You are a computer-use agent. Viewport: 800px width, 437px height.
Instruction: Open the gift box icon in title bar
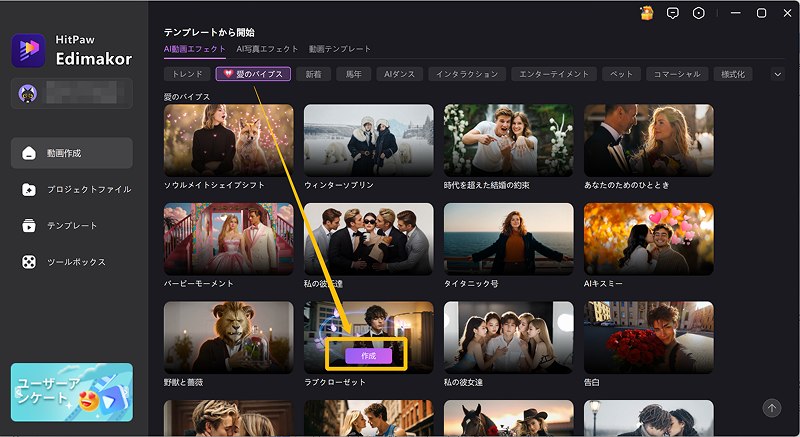point(647,13)
